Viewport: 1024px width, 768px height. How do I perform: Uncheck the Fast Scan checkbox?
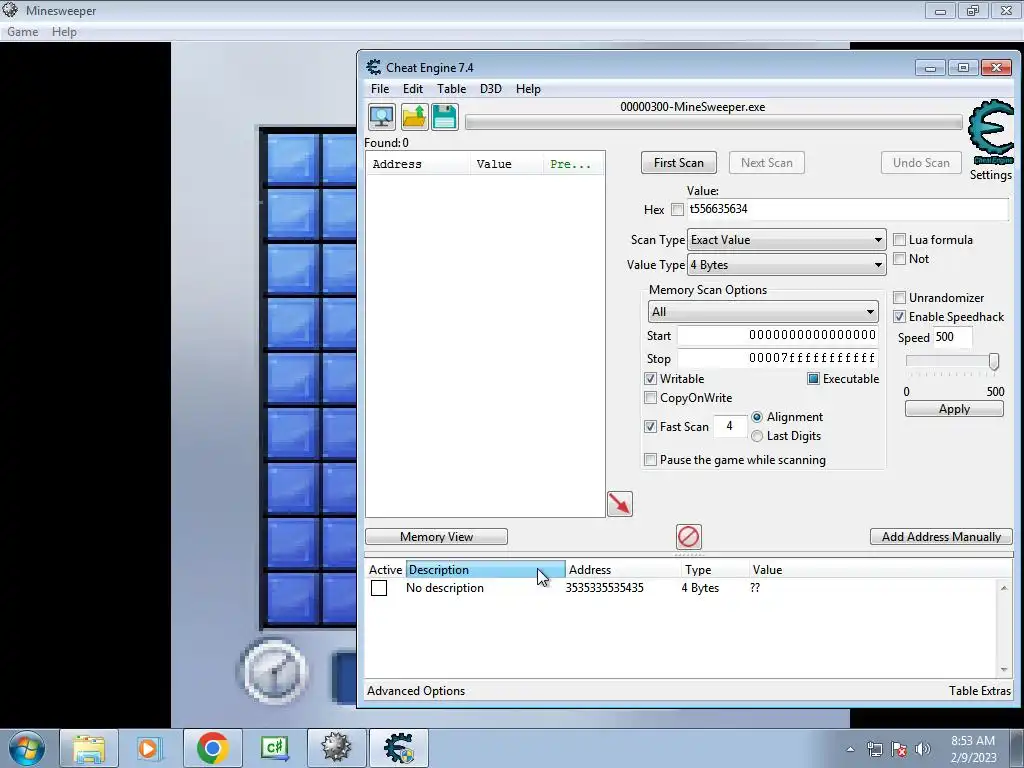pyautogui.click(x=650, y=426)
